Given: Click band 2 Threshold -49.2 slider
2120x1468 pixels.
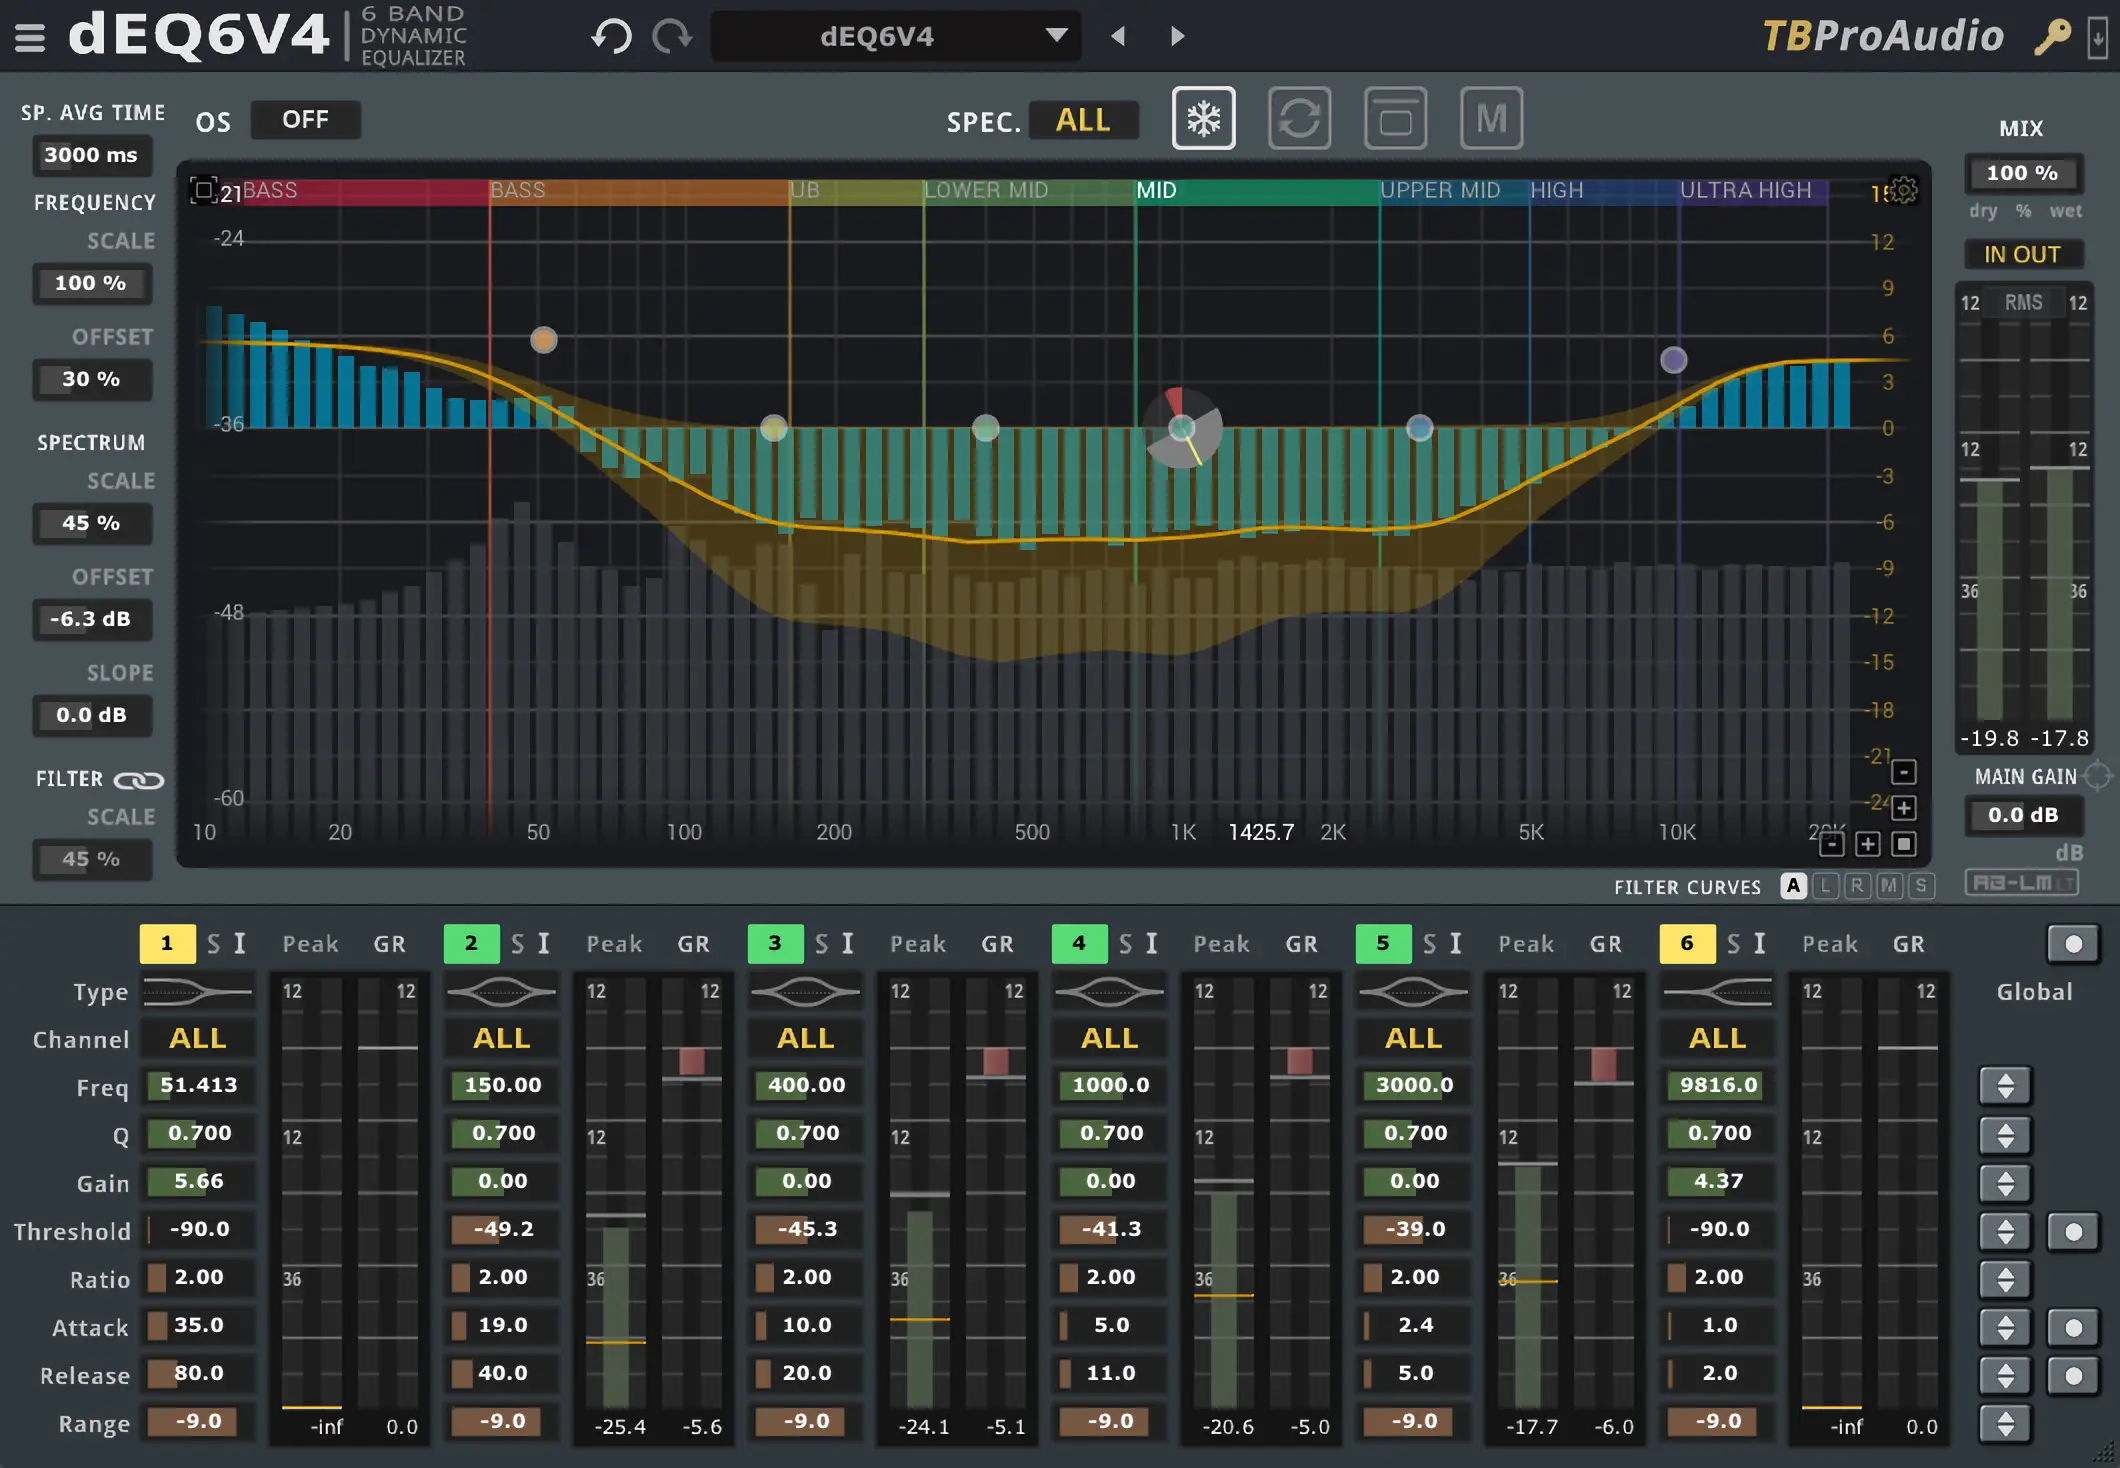Looking at the screenshot, I should [x=502, y=1230].
